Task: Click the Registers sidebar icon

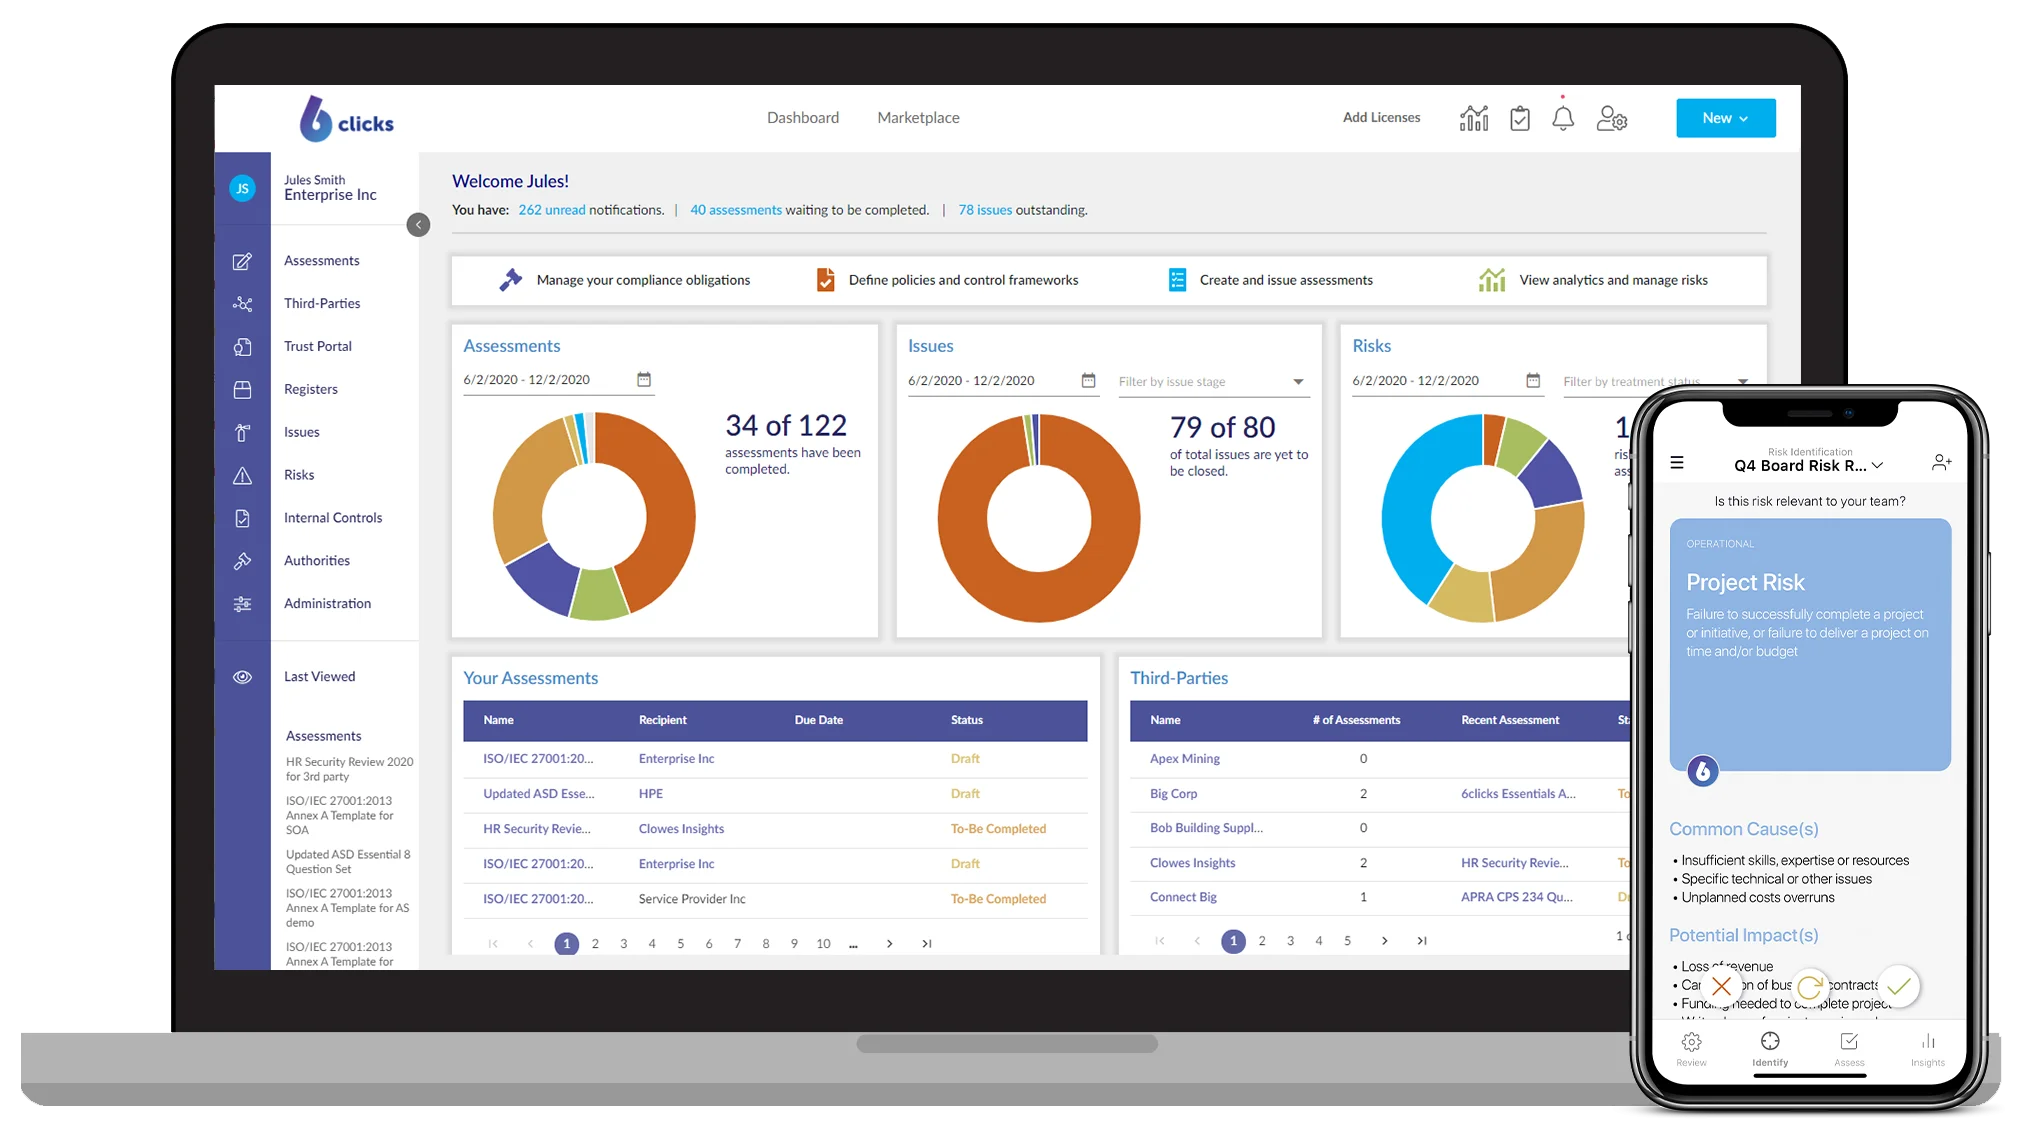Action: (242, 390)
